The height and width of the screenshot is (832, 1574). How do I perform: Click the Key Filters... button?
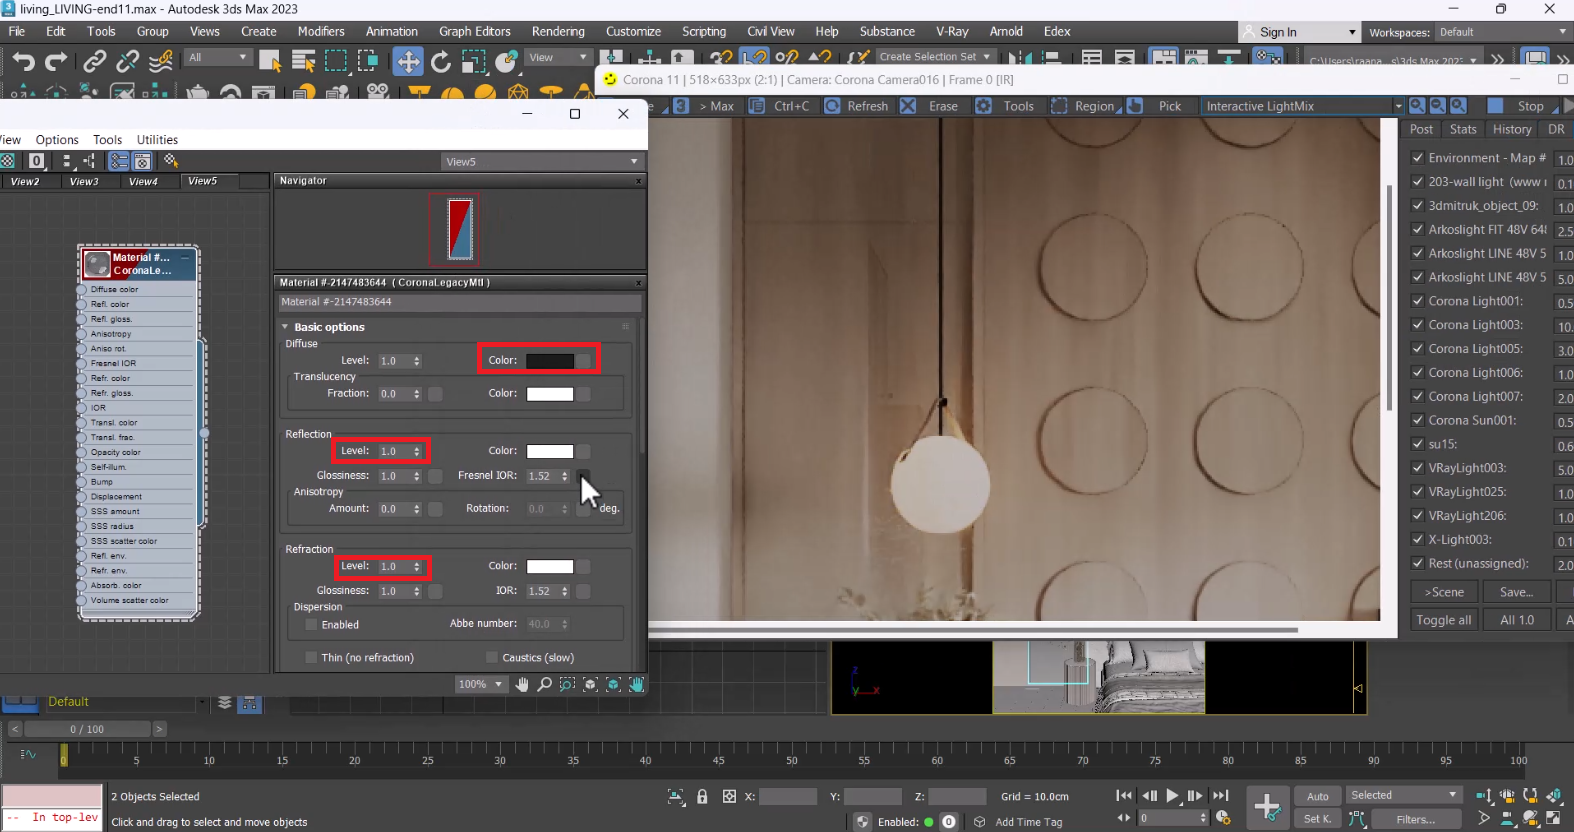point(1415,819)
